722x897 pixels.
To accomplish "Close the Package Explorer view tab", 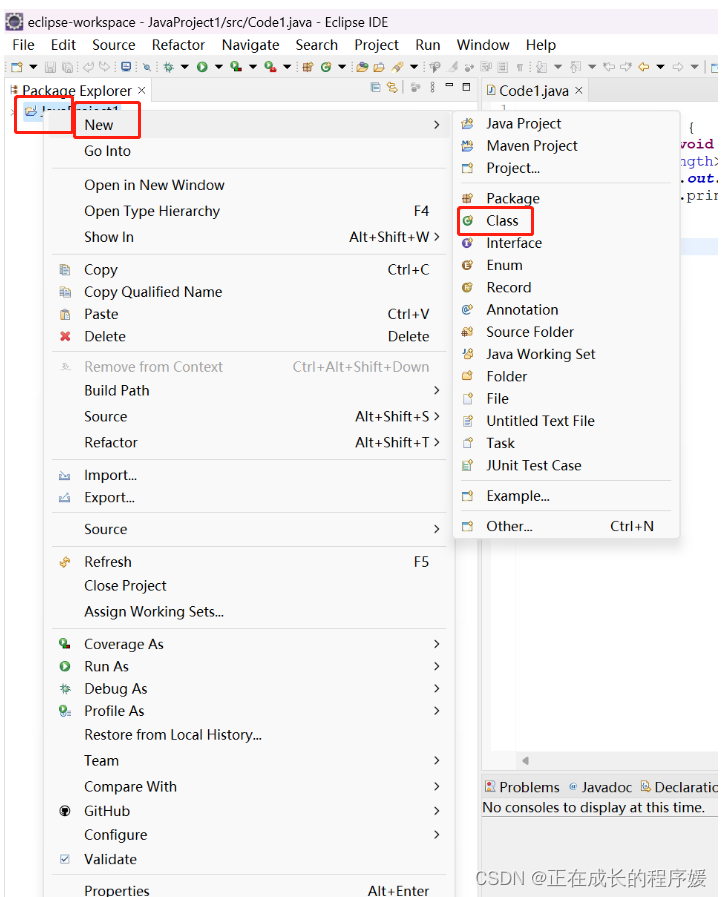I will tap(141, 90).
